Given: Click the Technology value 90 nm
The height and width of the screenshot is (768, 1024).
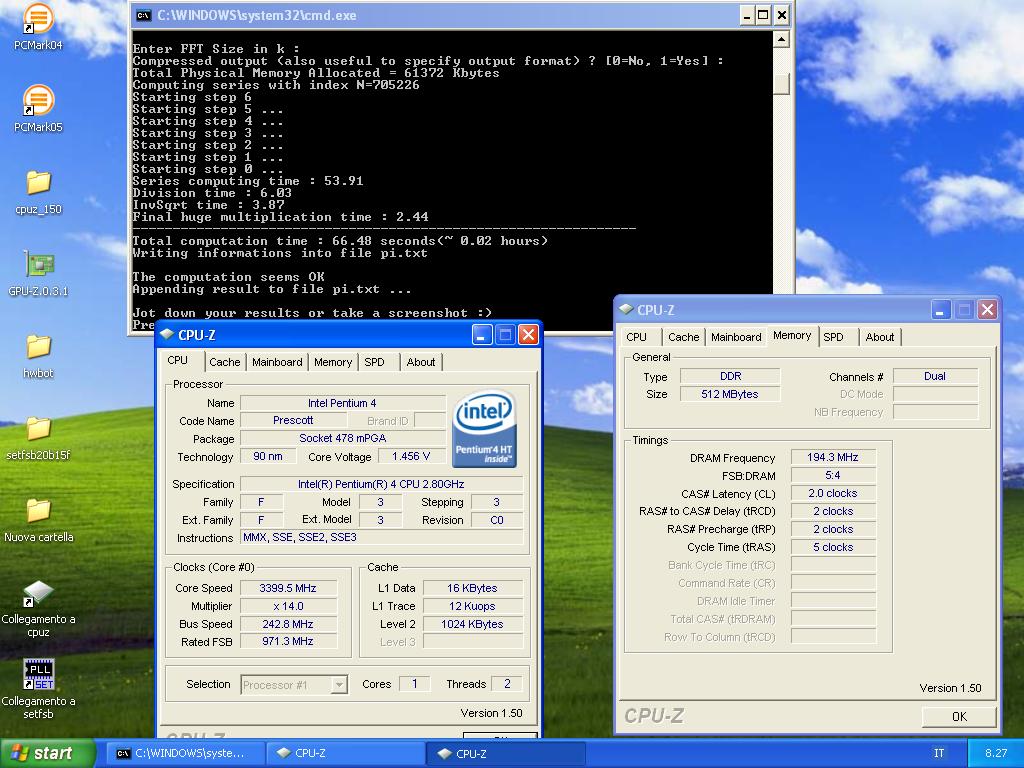Looking at the screenshot, I should pos(268,456).
